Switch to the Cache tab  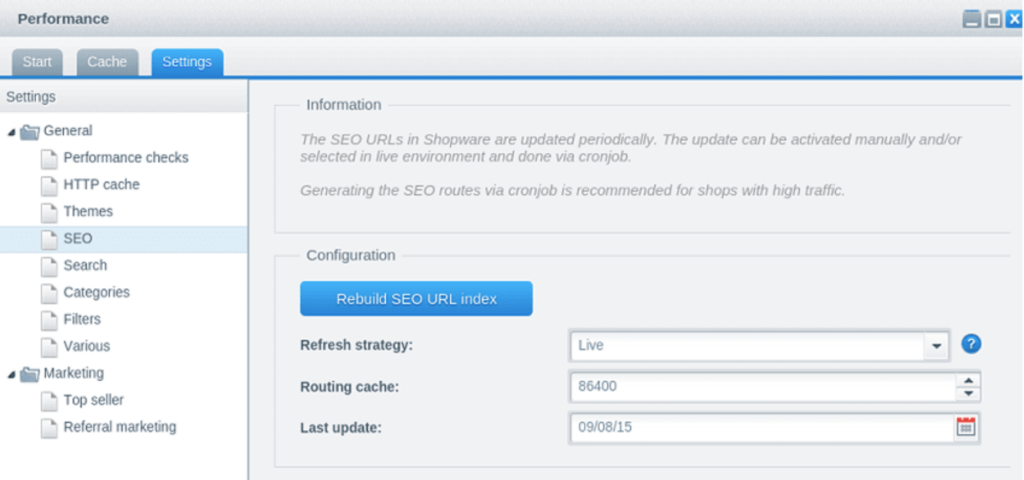107,62
